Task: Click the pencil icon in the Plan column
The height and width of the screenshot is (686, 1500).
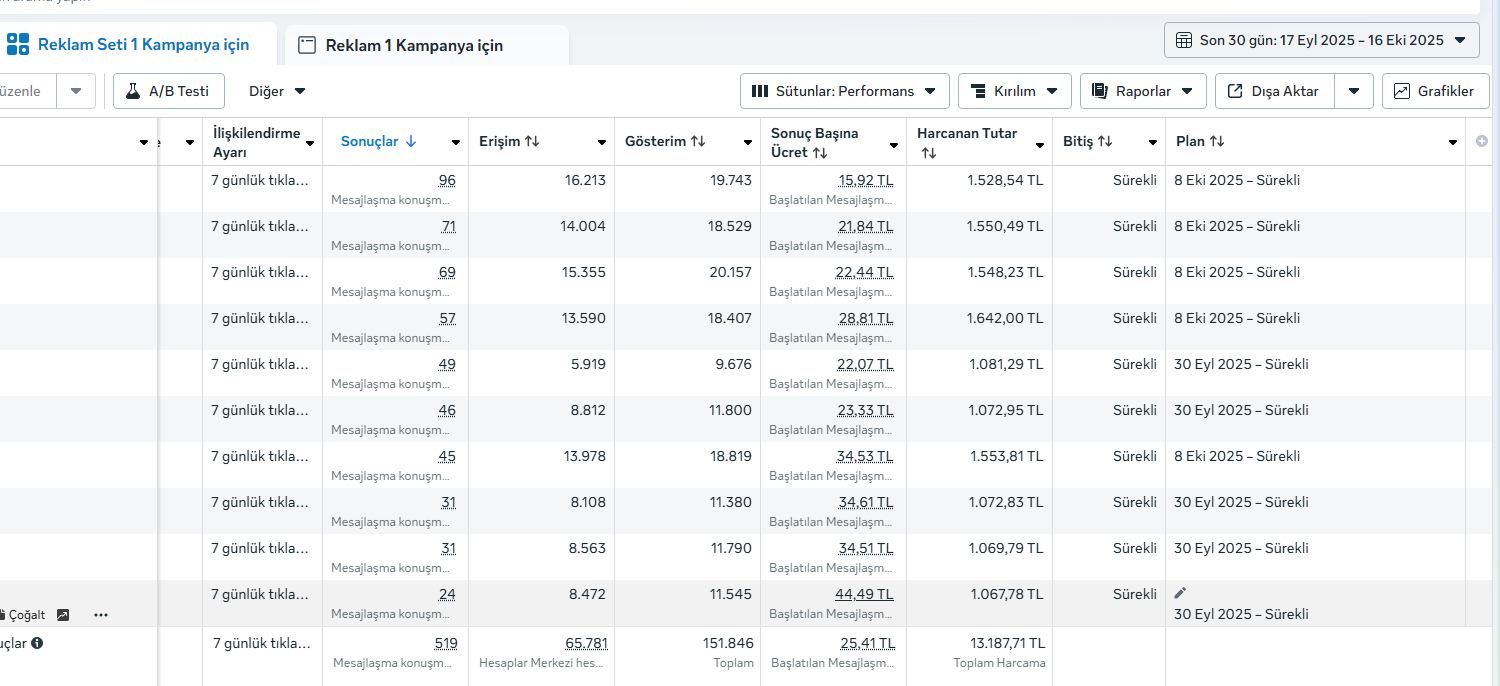Action: (x=1180, y=593)
